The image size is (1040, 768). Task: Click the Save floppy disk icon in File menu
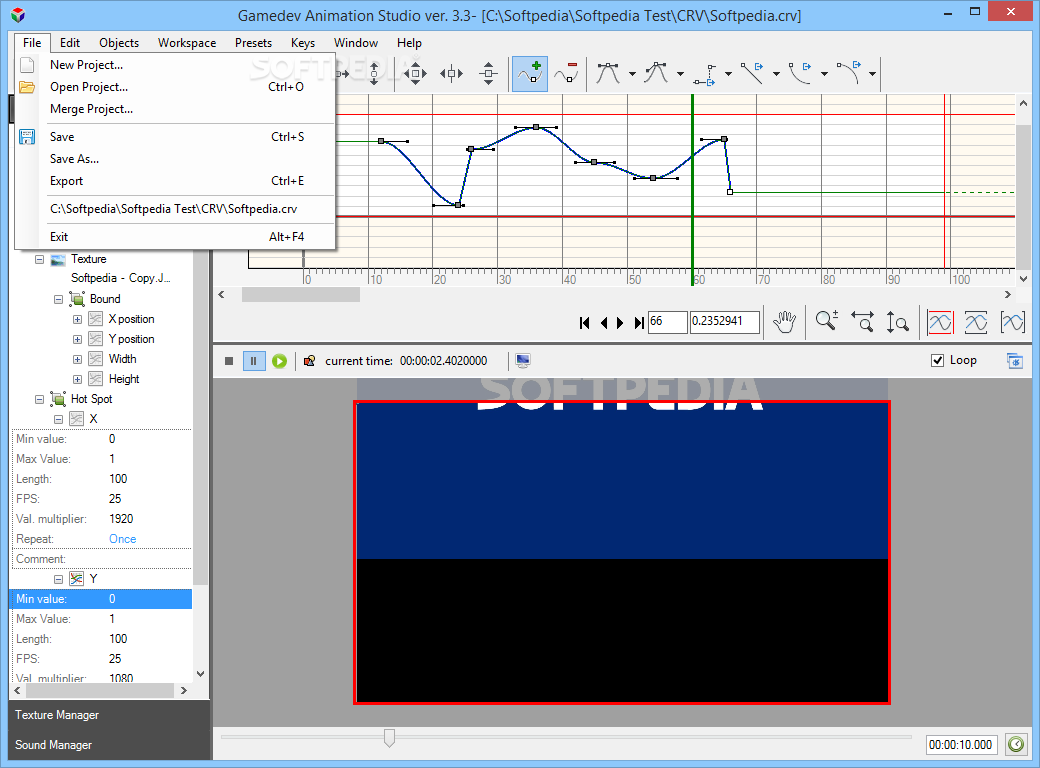pyautogui.click(x=27, y=137)
